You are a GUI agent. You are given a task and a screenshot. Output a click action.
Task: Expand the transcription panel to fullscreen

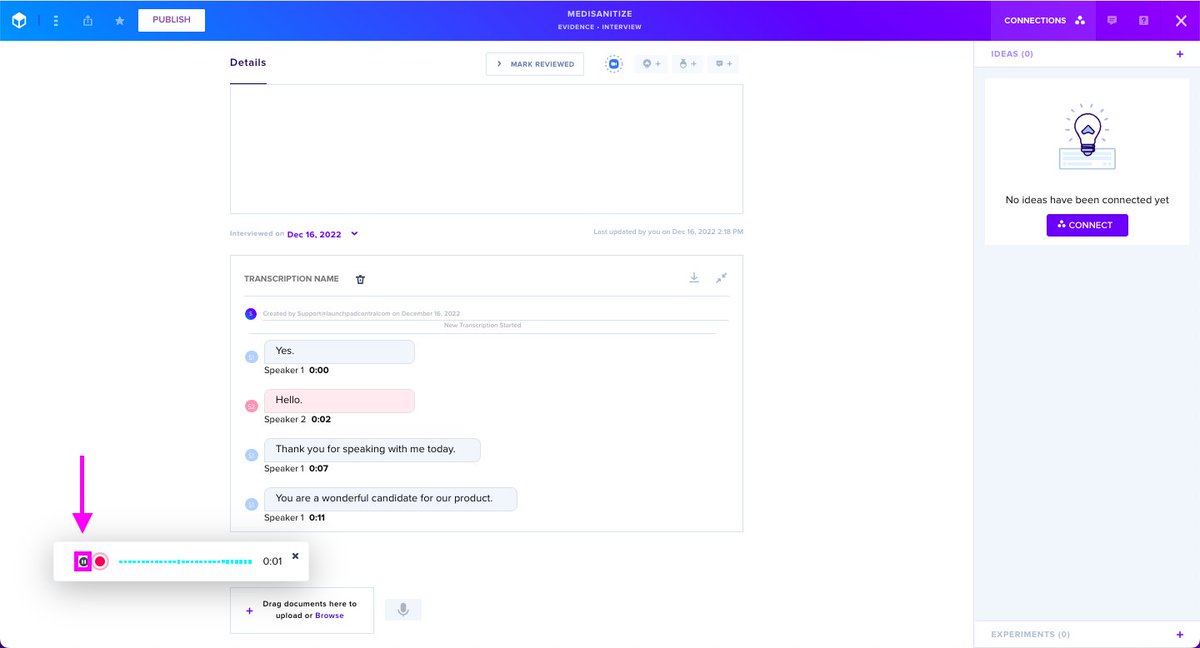[722, 278]
